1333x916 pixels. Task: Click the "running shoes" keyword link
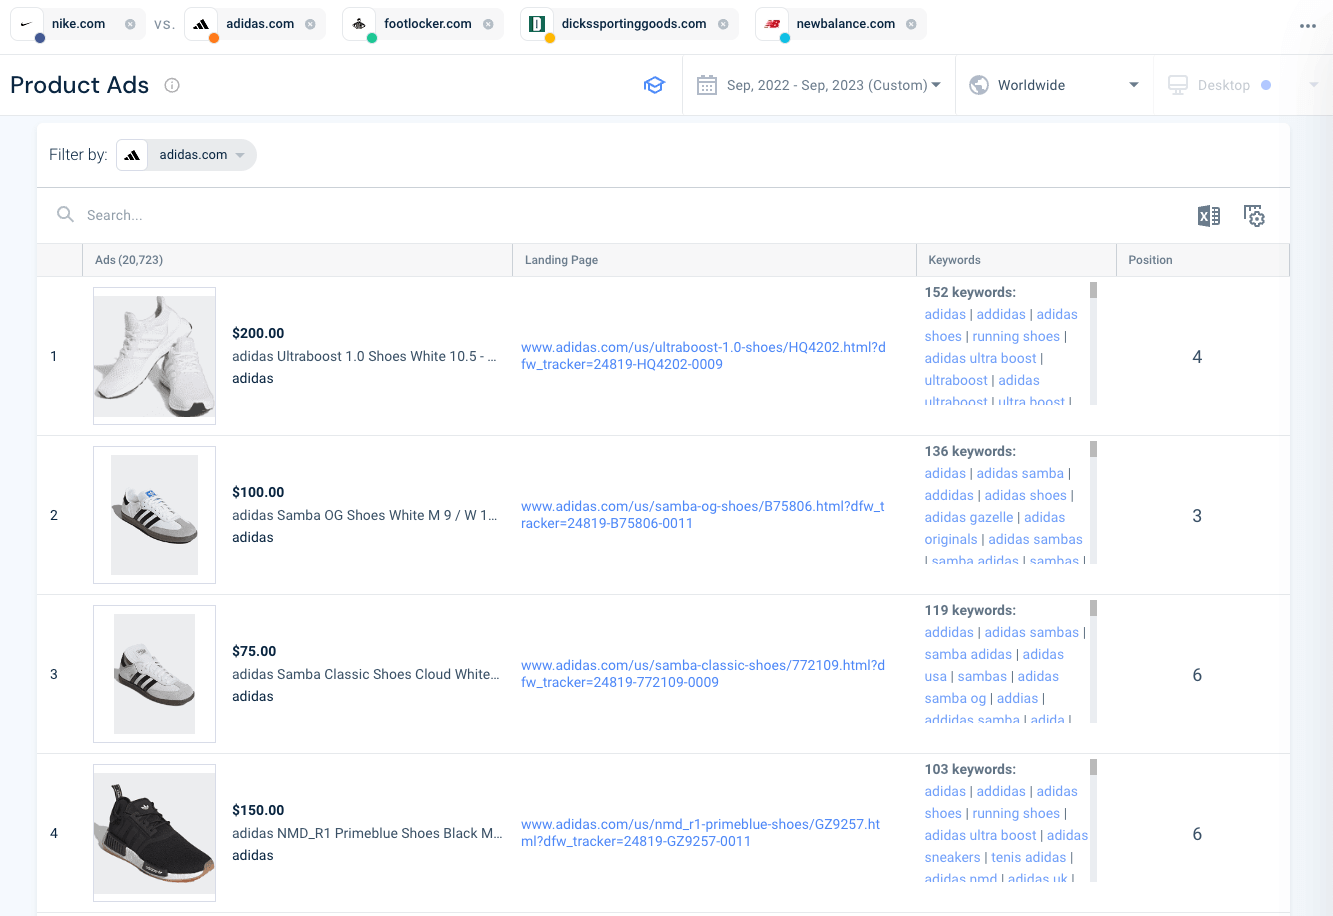tap(1015, 336)
